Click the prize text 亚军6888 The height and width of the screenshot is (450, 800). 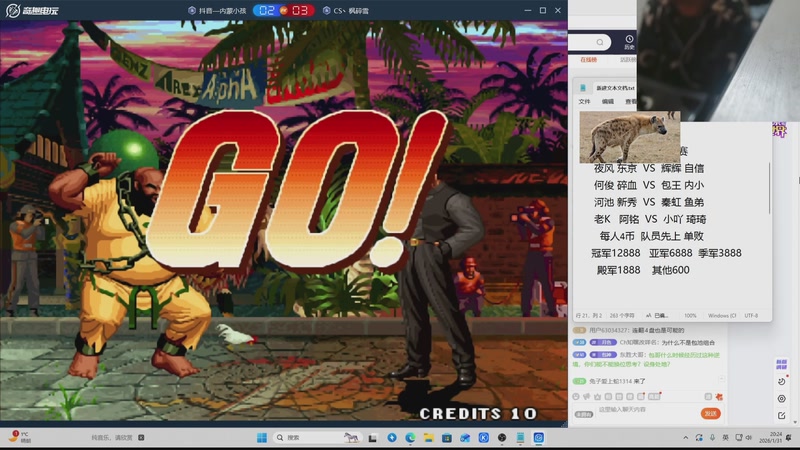click(670, 253)
